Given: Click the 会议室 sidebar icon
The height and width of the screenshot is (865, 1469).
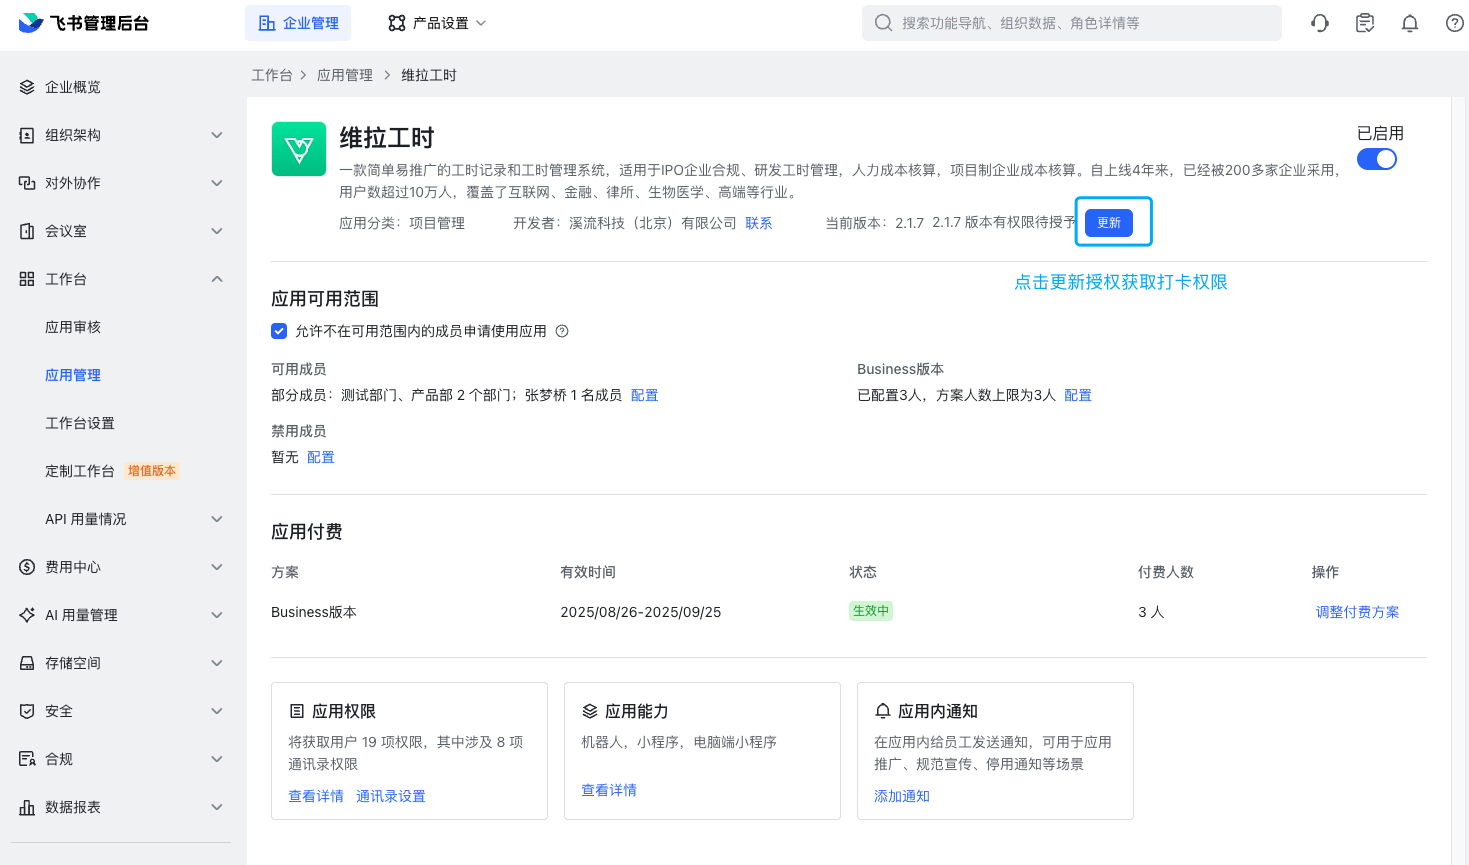Looking at the screenshot, I should 26,230.
